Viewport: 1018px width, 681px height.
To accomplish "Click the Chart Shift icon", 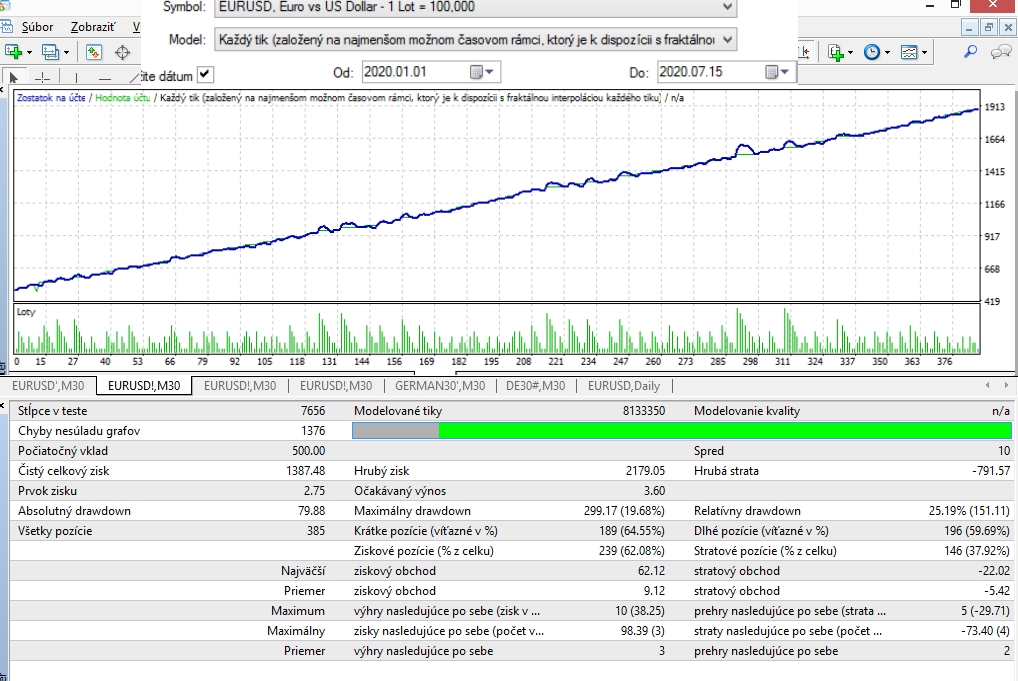I will [x=804, y=52].
